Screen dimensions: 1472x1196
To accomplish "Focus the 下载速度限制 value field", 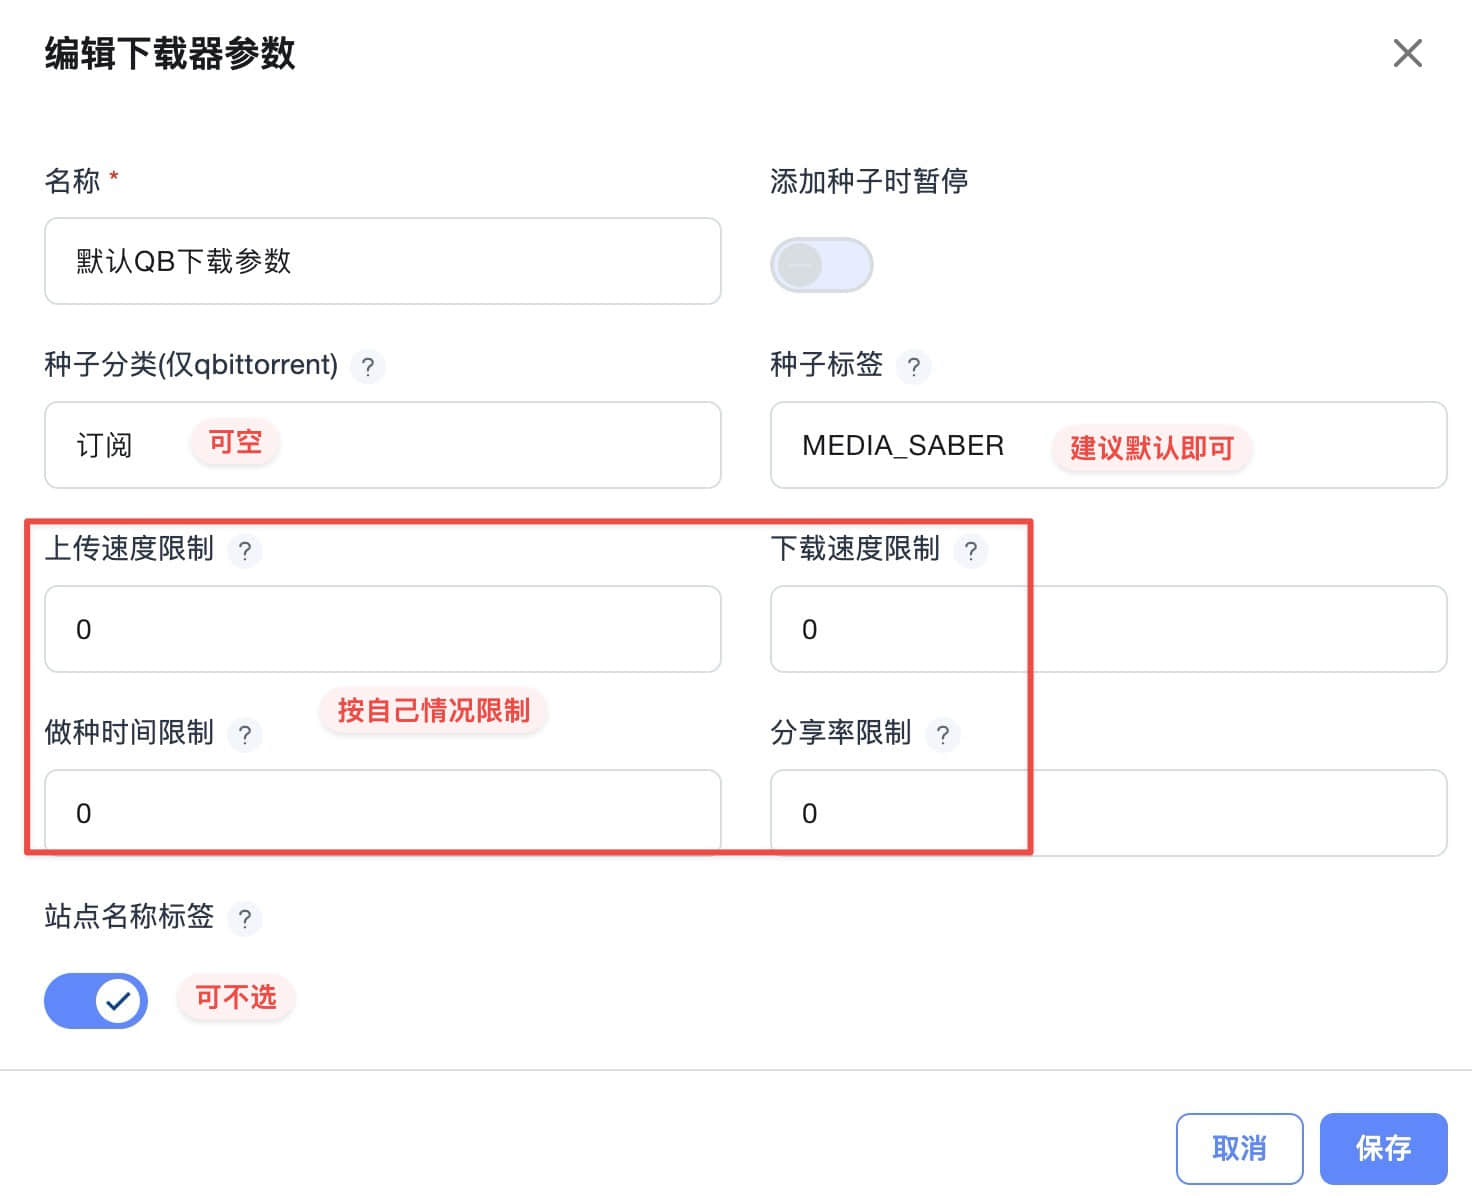I will point(1108,629).
